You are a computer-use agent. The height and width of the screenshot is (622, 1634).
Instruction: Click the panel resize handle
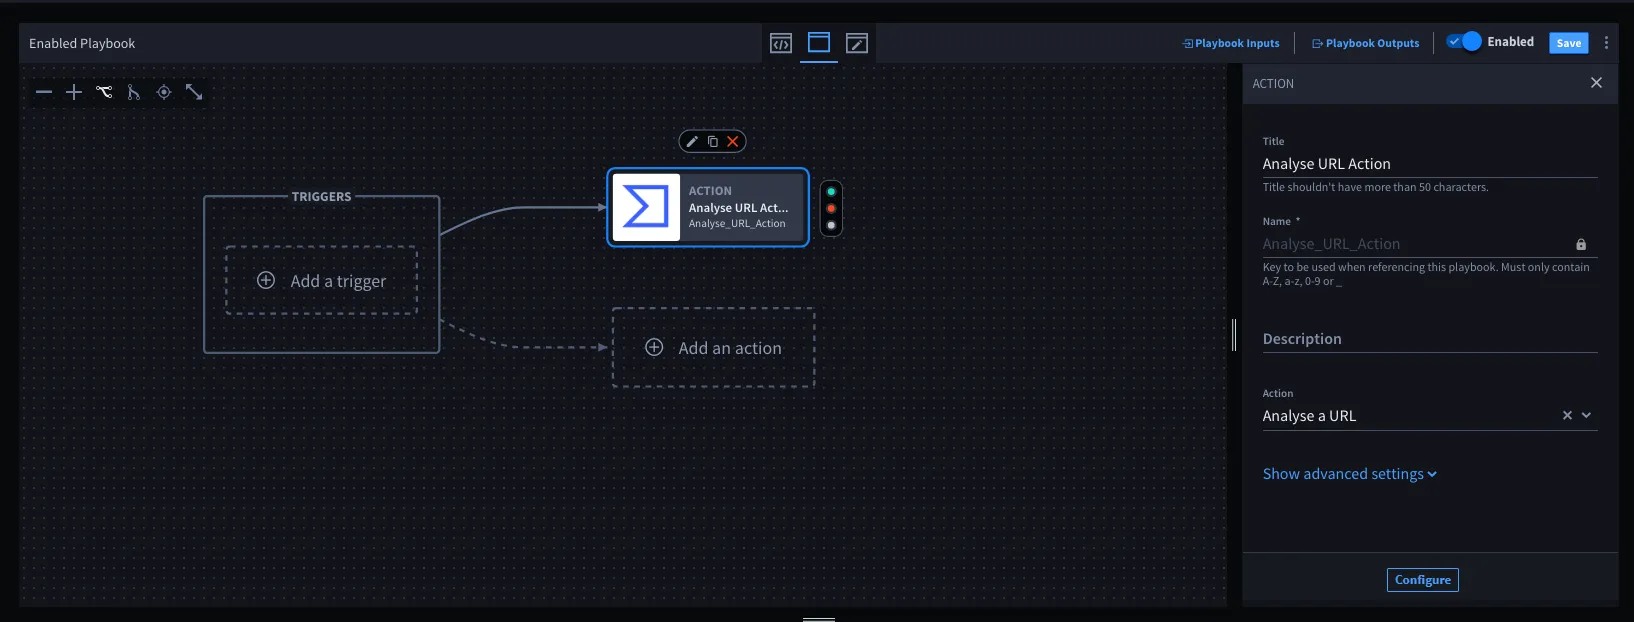click(1234, 335)
